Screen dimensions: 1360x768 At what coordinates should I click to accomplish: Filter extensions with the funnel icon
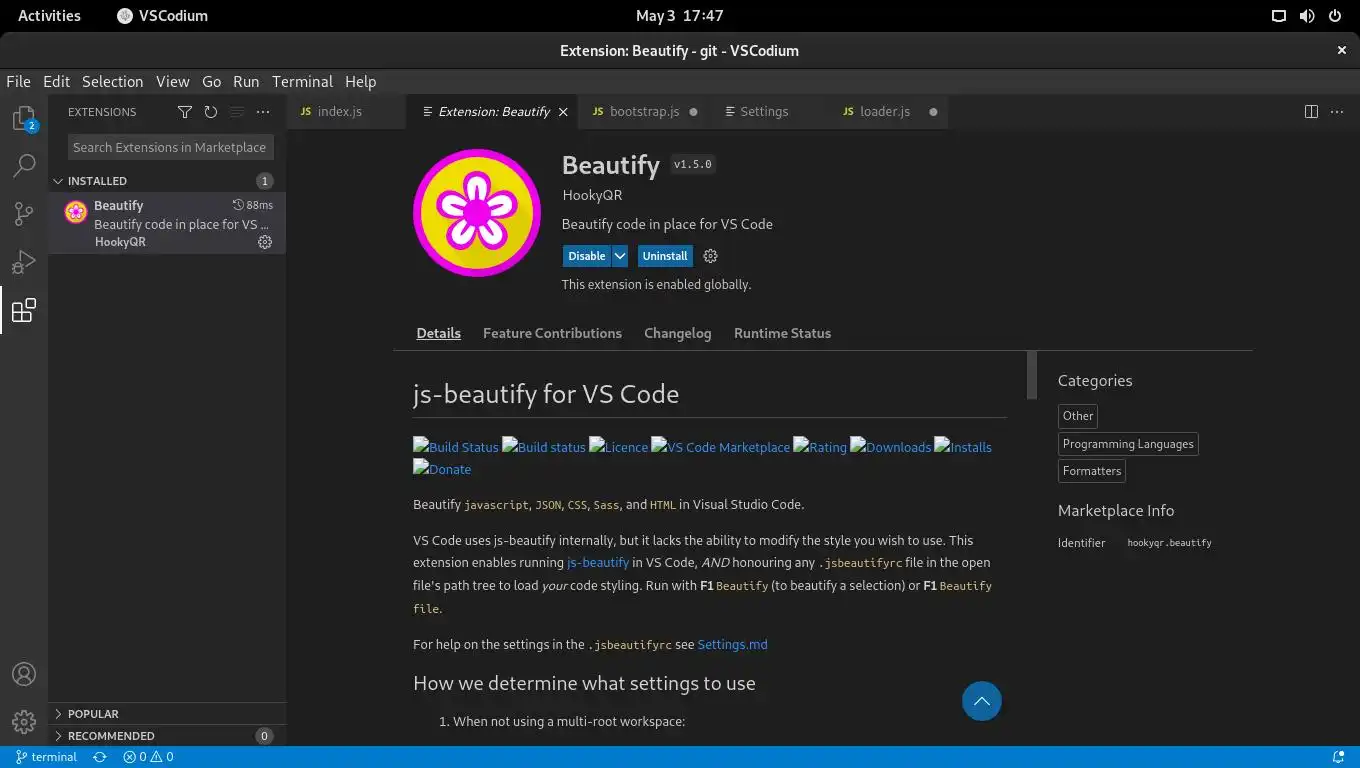[185, 112]
